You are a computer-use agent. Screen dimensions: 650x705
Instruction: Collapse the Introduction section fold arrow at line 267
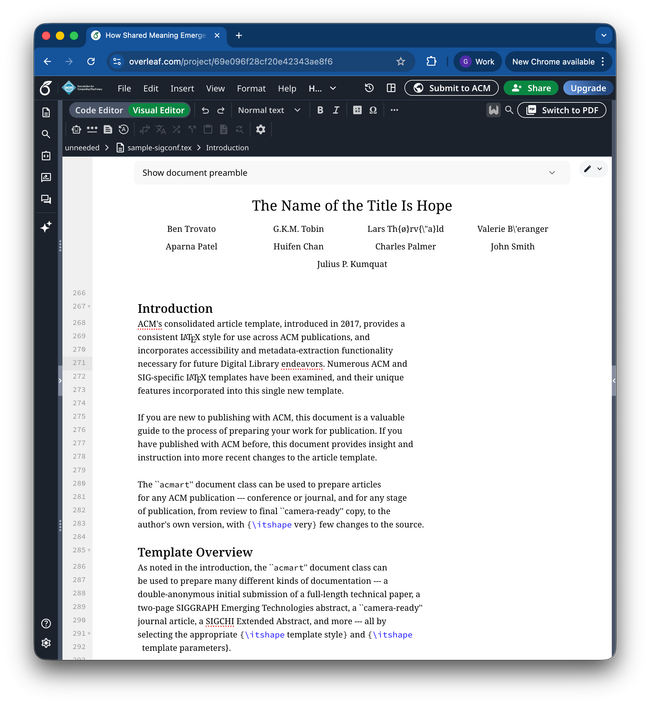pyautogui.click(x=89, y=306)
